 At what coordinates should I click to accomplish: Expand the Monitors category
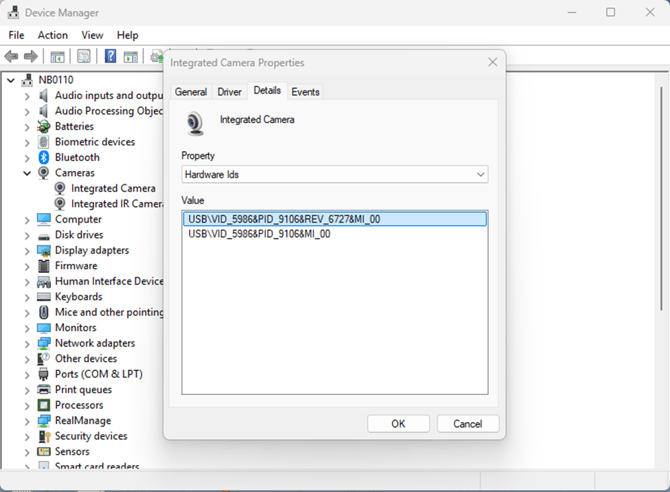27,327
